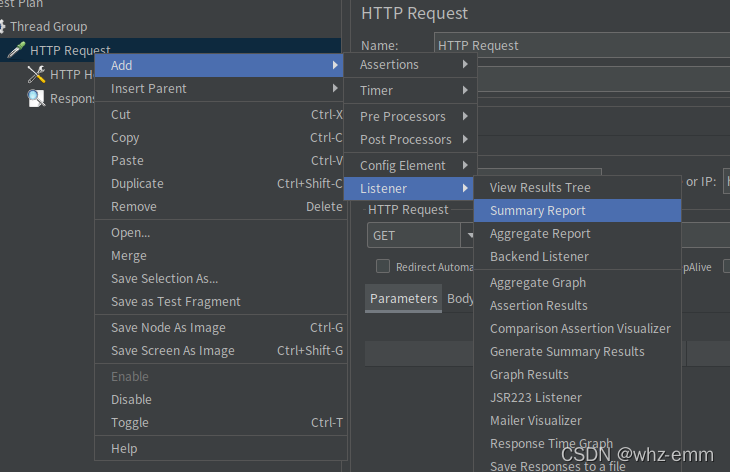Choose View Results Tree listener
Screen dimensions: 730x472
pos(577,188)
